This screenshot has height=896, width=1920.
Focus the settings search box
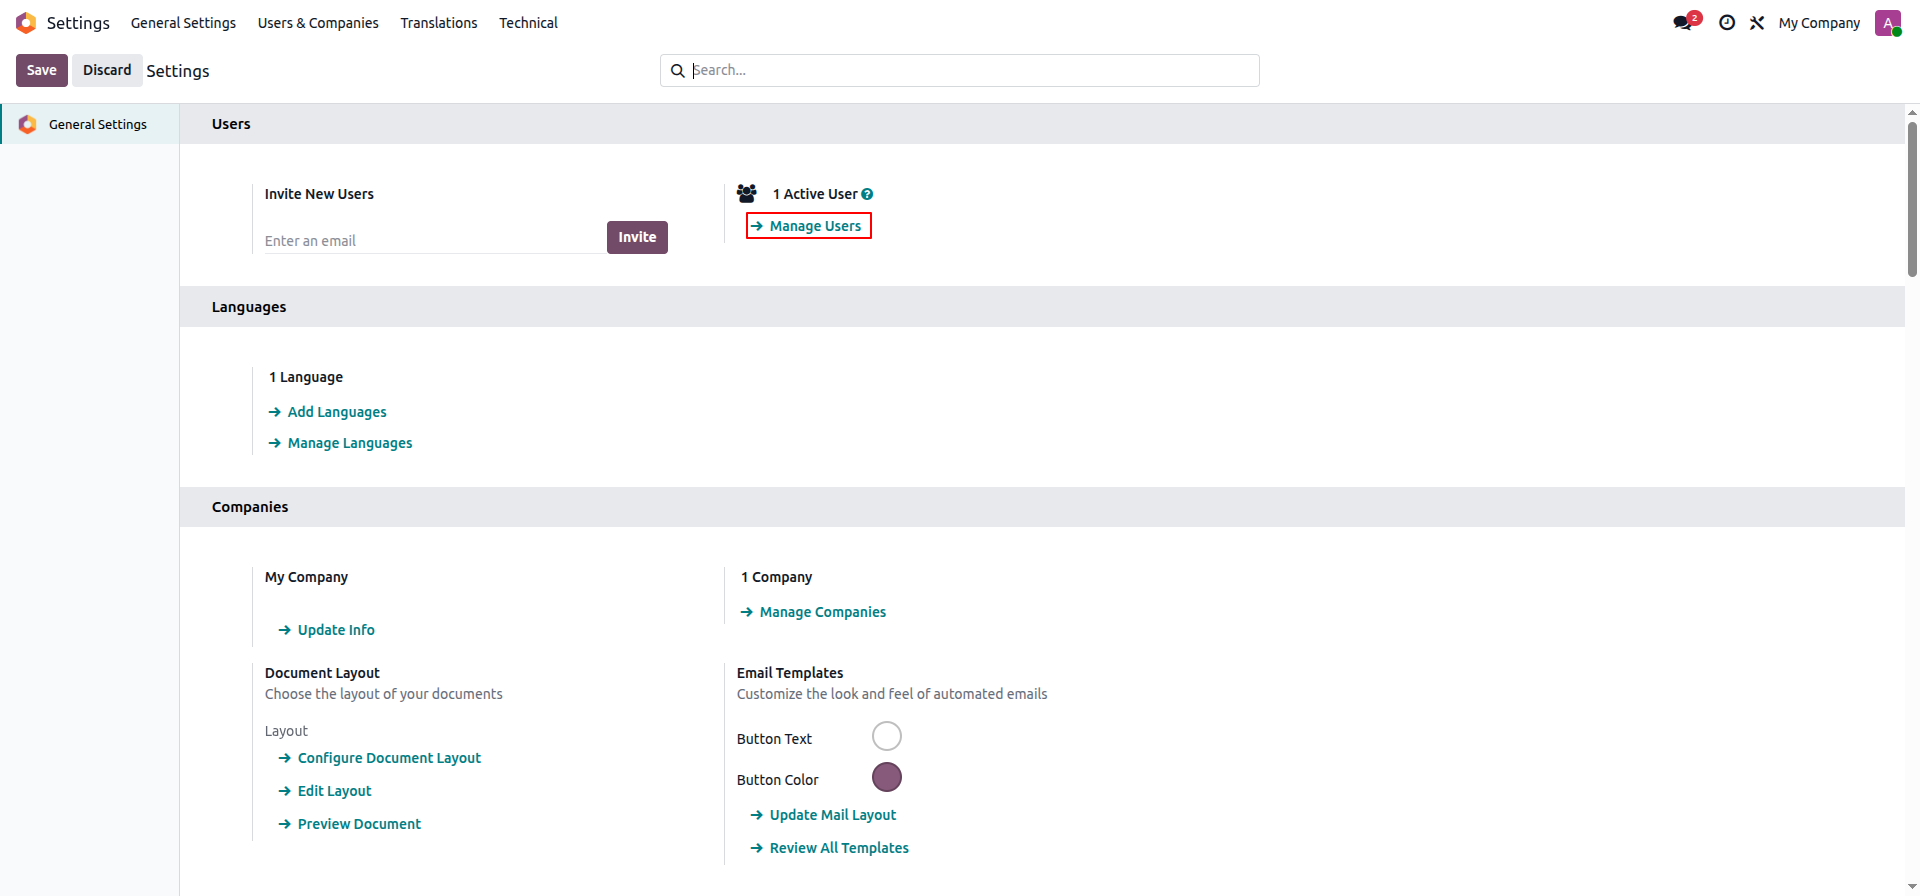(x=960, y=70)
